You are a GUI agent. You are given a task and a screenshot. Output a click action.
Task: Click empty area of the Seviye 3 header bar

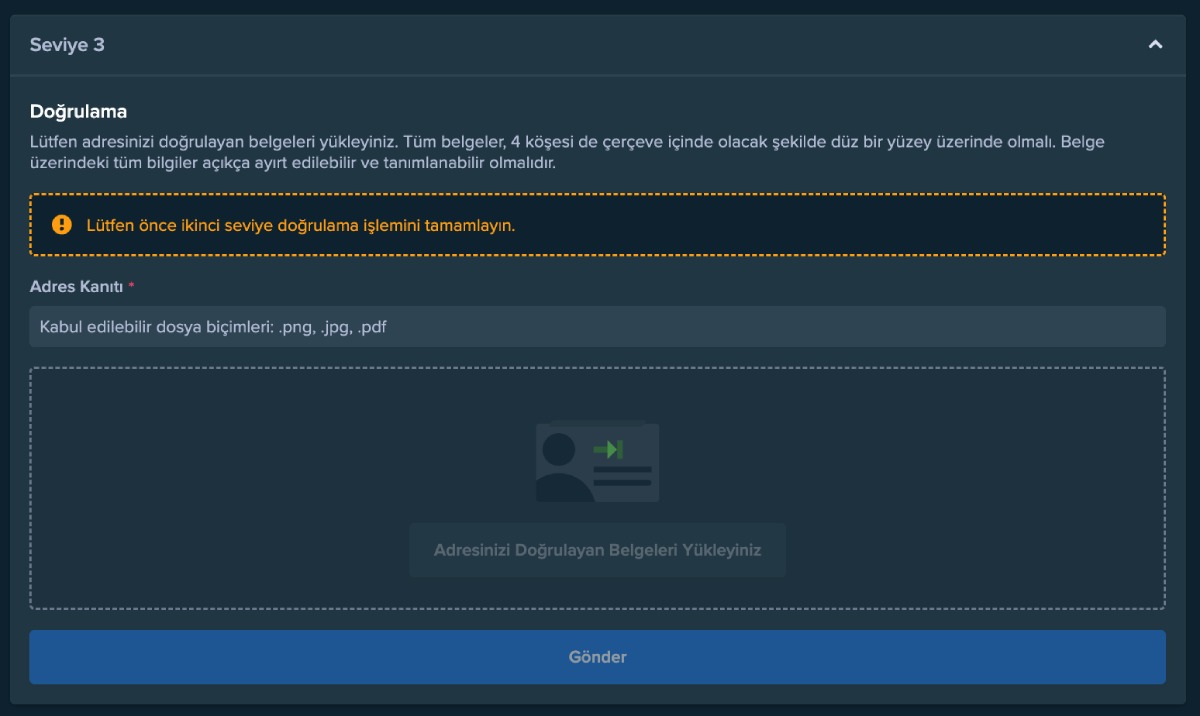600,45
